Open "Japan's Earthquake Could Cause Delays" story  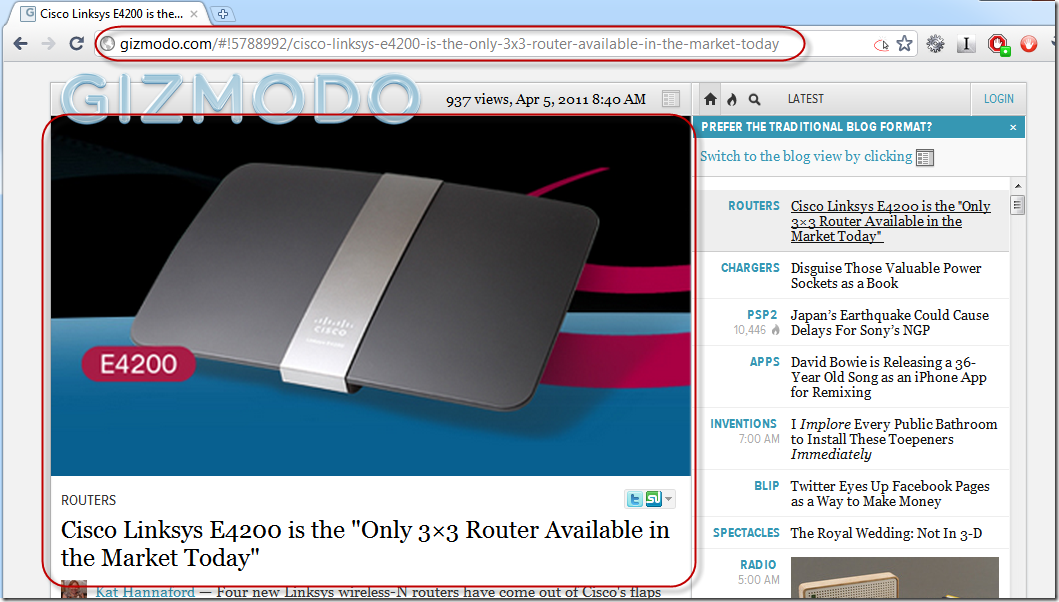[x=889, y=322]
